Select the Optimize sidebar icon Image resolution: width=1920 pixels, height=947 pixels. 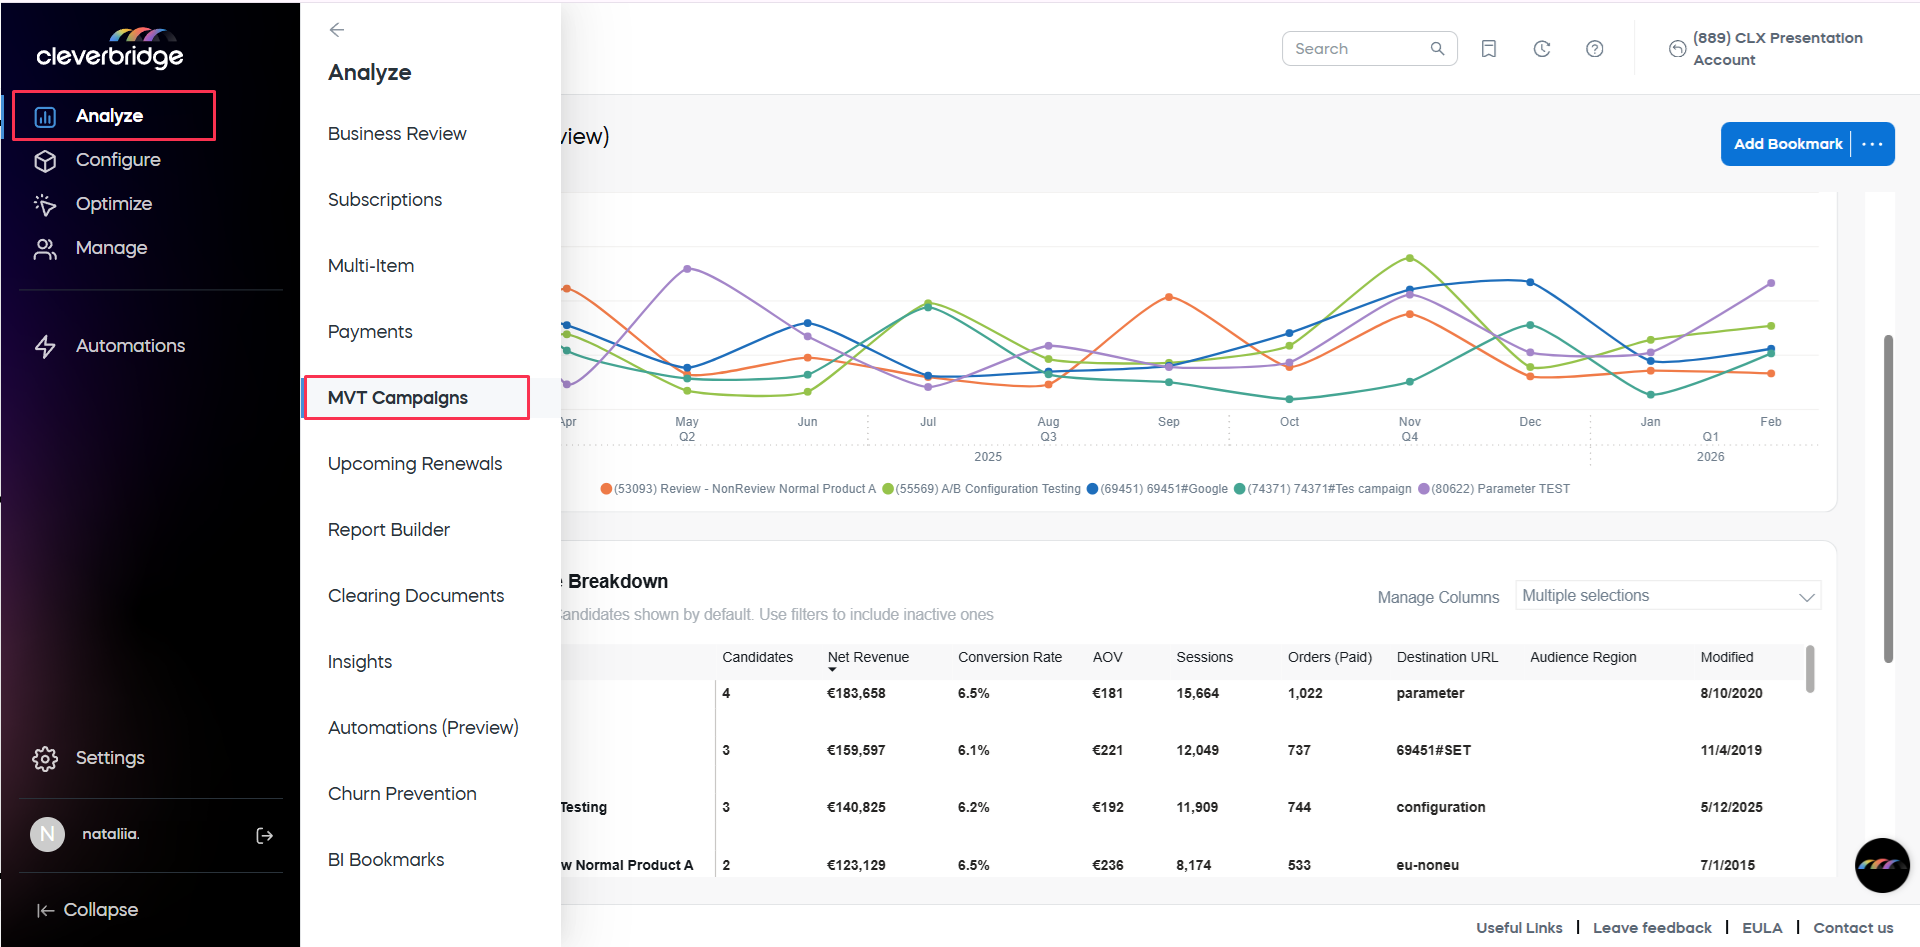click(x=46, y=204)
